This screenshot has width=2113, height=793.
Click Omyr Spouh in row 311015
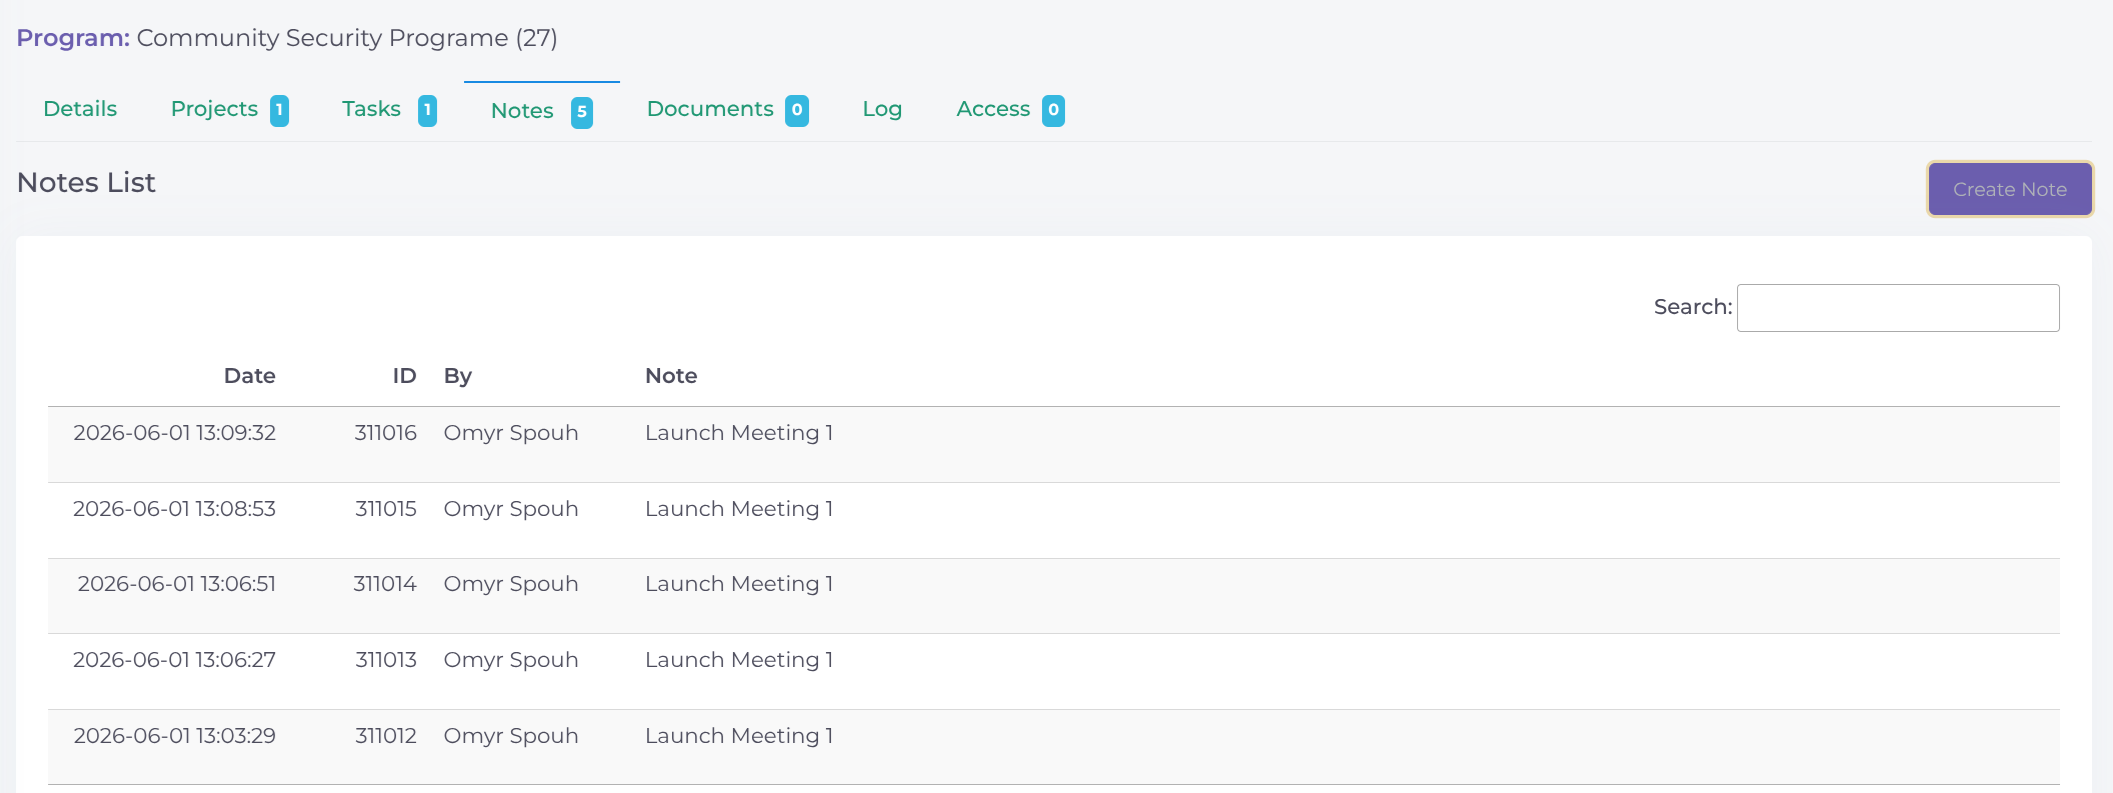click(x=511, y=509)
